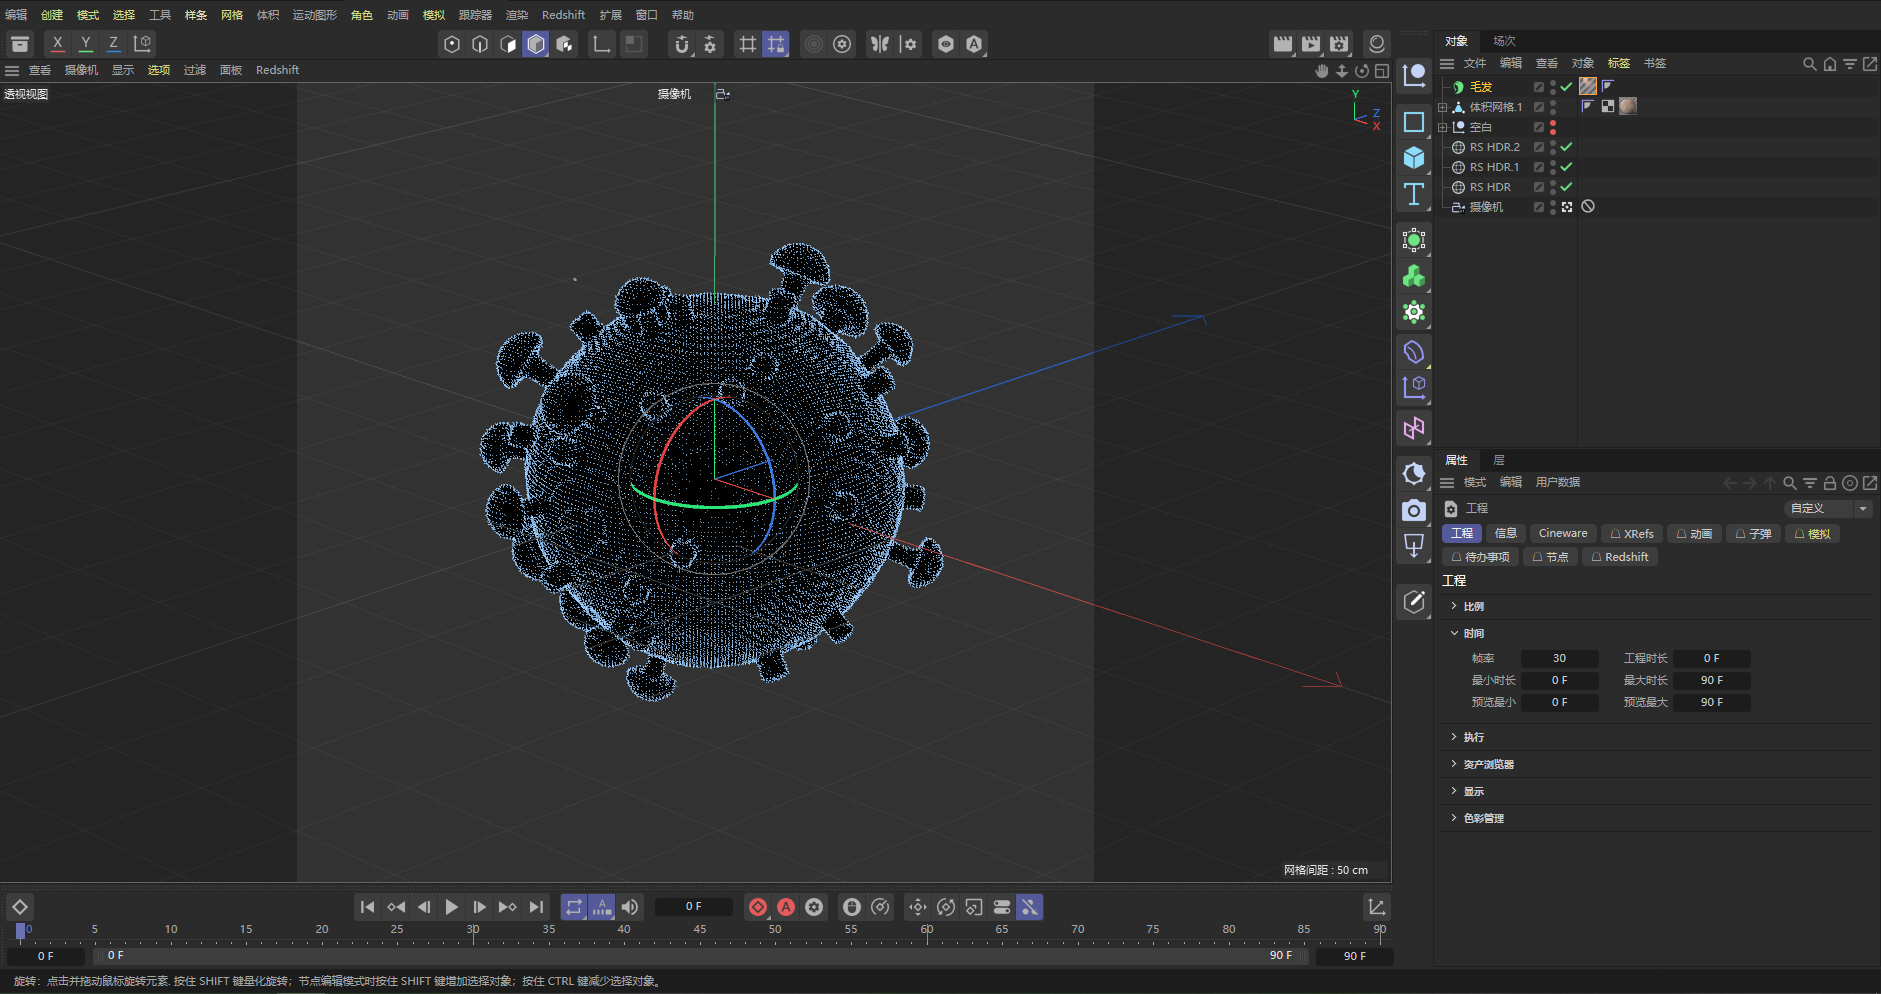
Task: Switch to the 场次 tab
Action: click(x=1504, y=41)
